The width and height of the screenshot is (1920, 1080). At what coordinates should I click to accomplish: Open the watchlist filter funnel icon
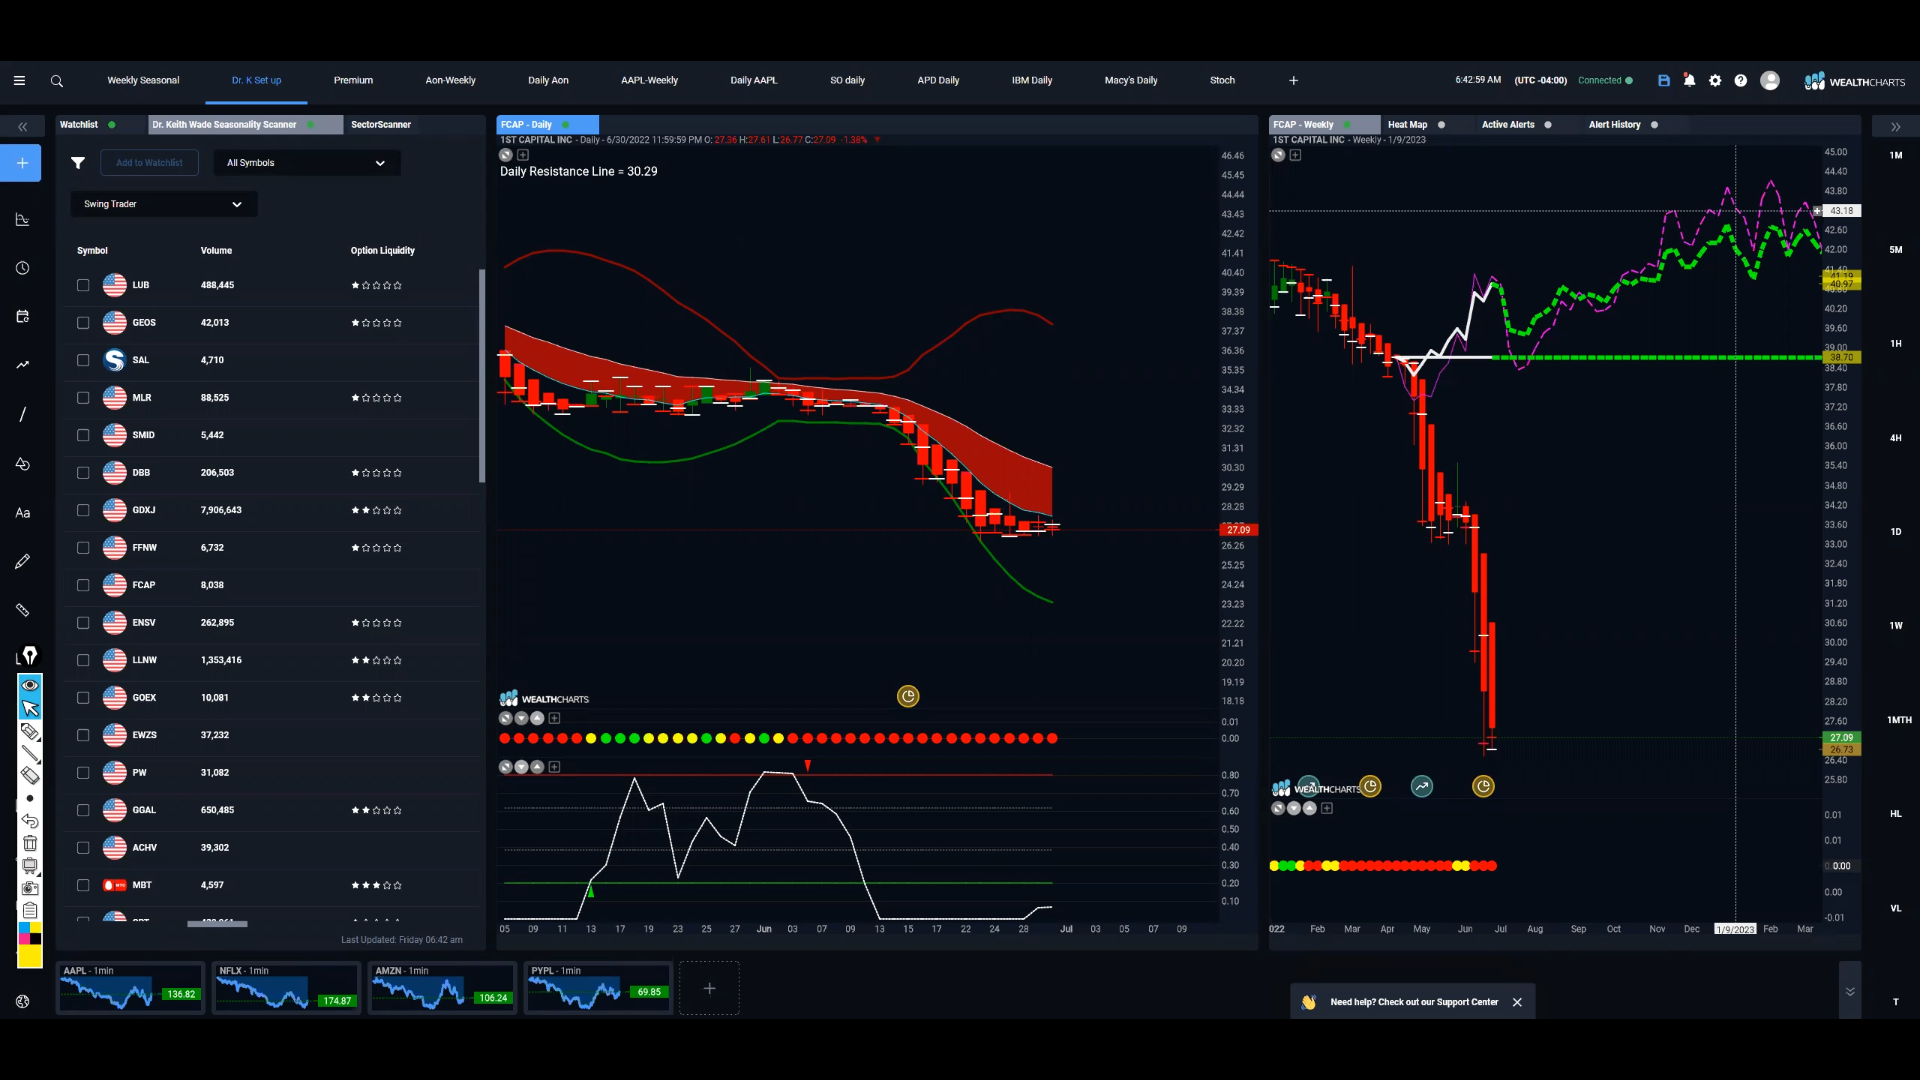point(77,163)
